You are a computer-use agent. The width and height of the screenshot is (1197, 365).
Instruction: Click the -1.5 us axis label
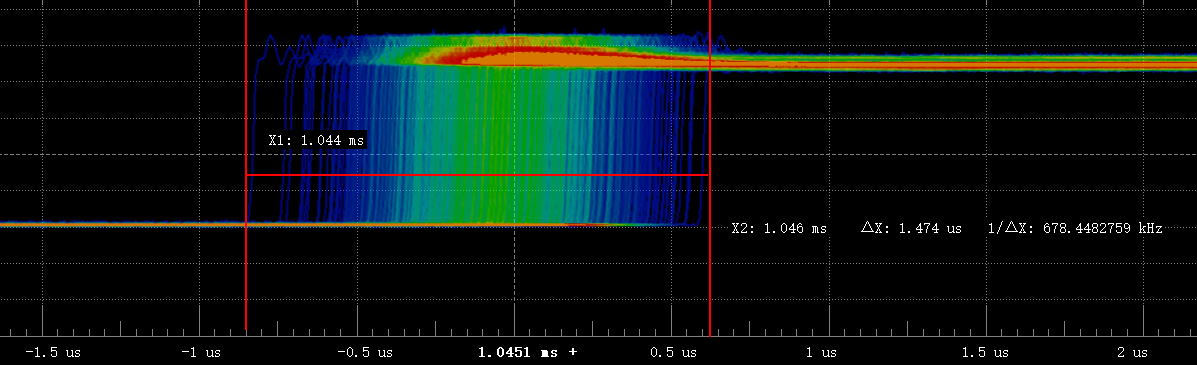click(53, 353)
